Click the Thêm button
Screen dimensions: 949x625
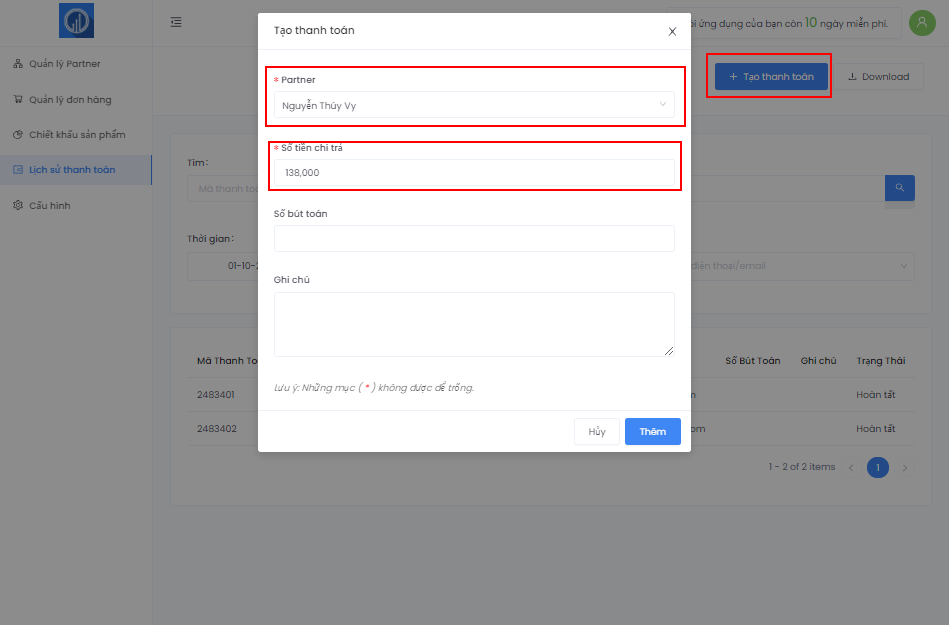click(x=652, y=432)
